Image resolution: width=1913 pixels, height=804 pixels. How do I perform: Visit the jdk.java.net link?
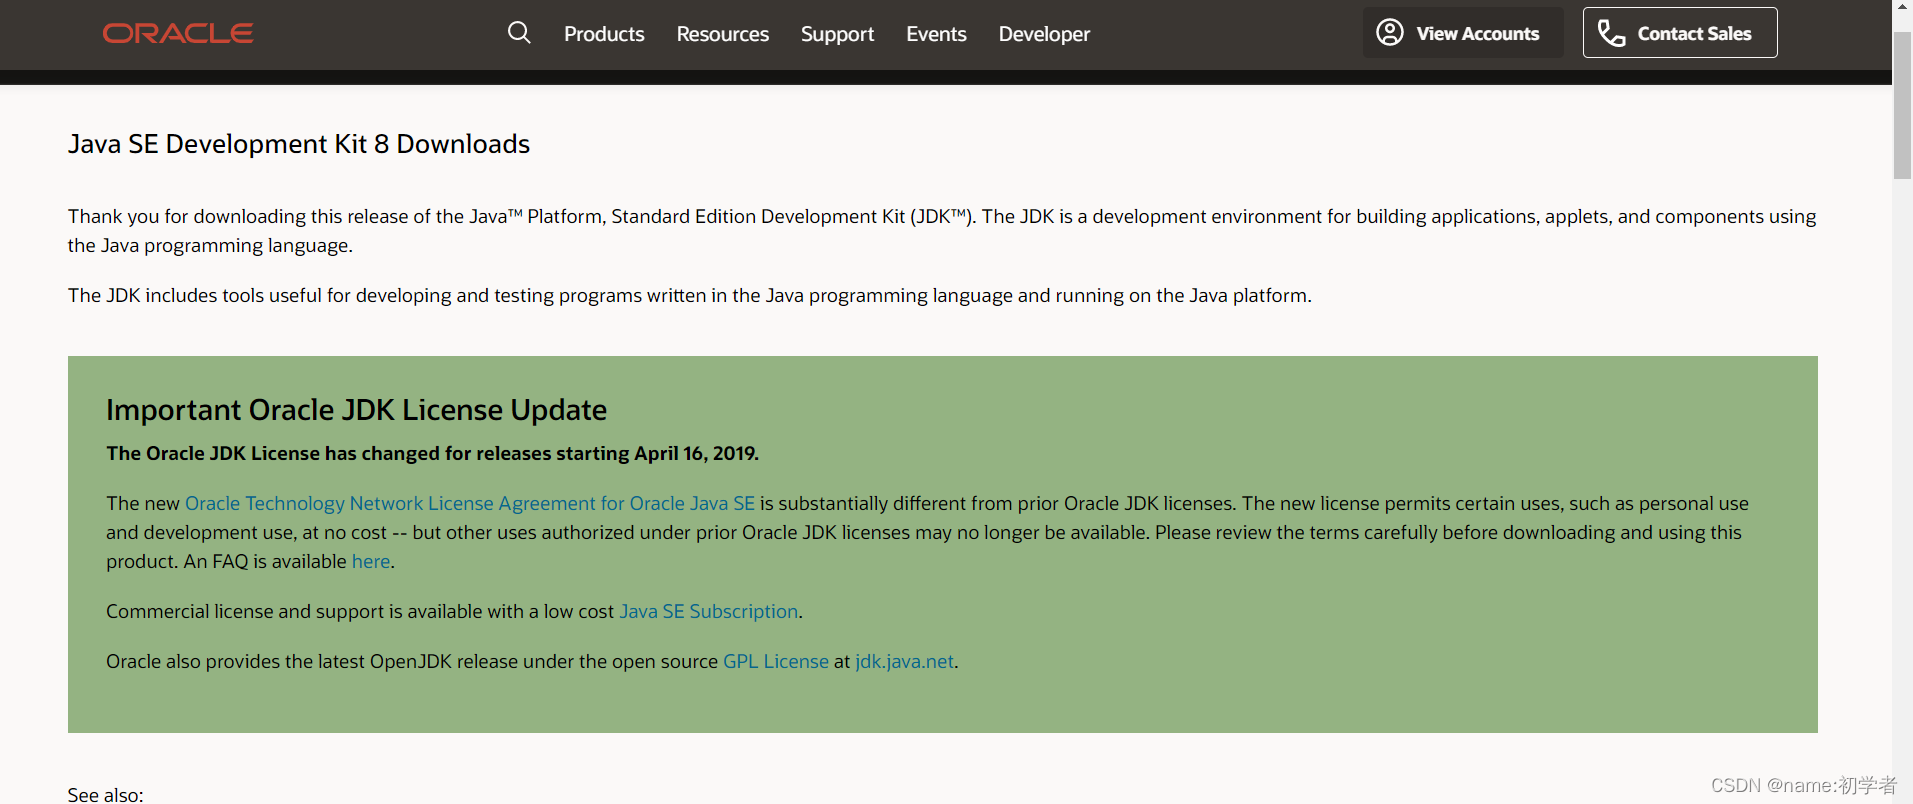[x=905, y=662]
